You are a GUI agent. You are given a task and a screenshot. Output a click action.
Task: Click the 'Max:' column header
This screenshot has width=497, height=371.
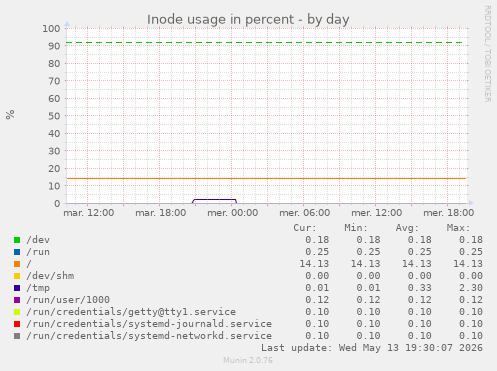click(x=459, y=228)
